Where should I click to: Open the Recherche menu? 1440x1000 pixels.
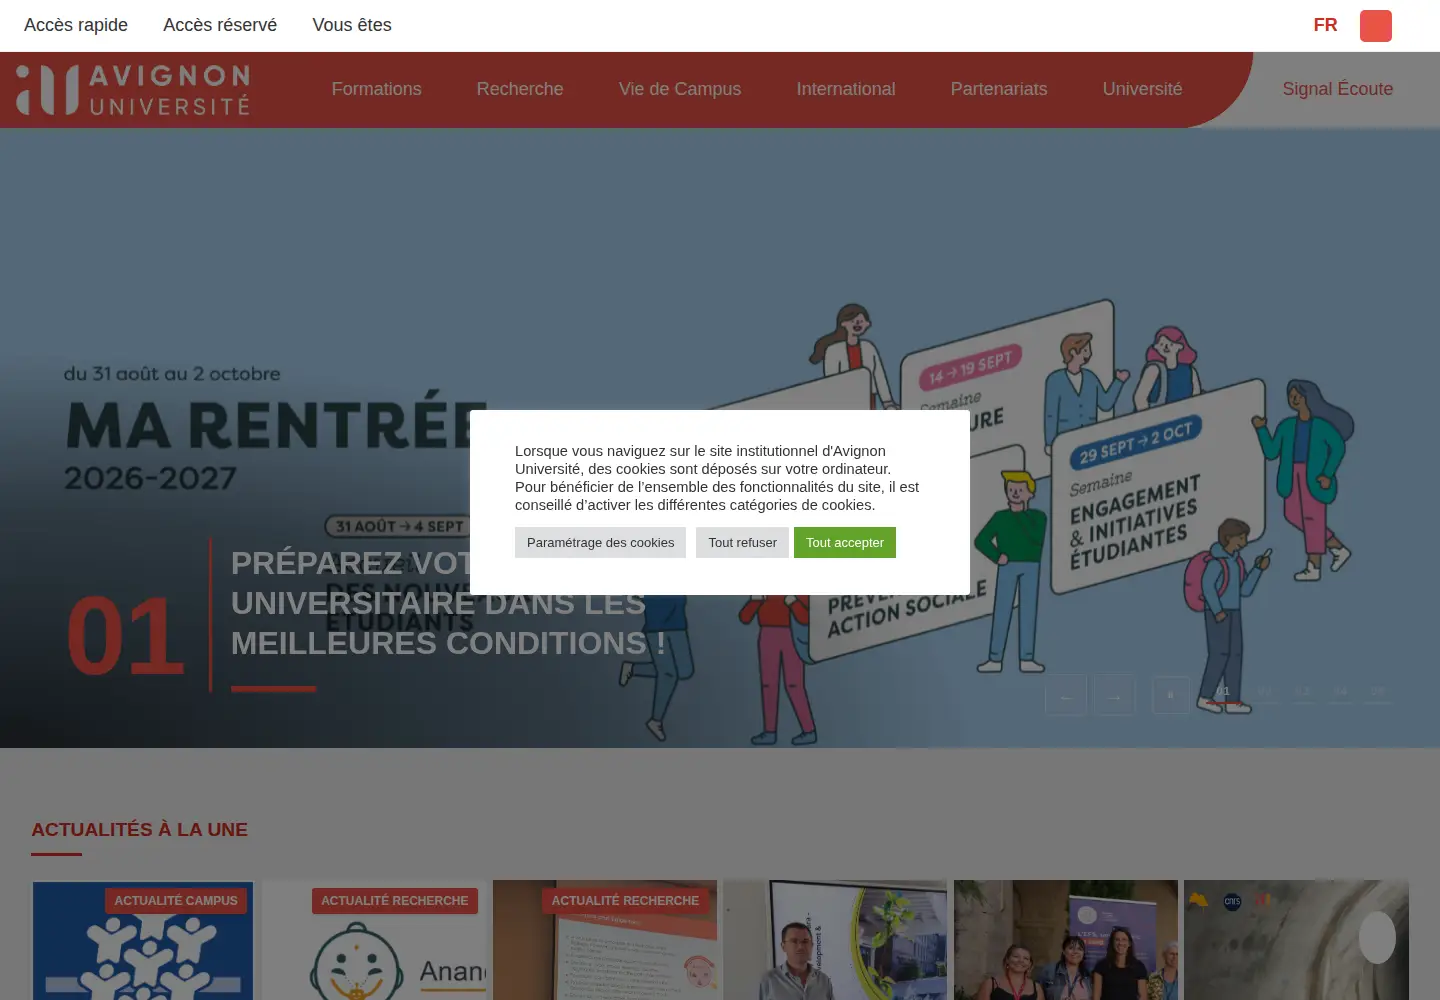click(520, 89)
